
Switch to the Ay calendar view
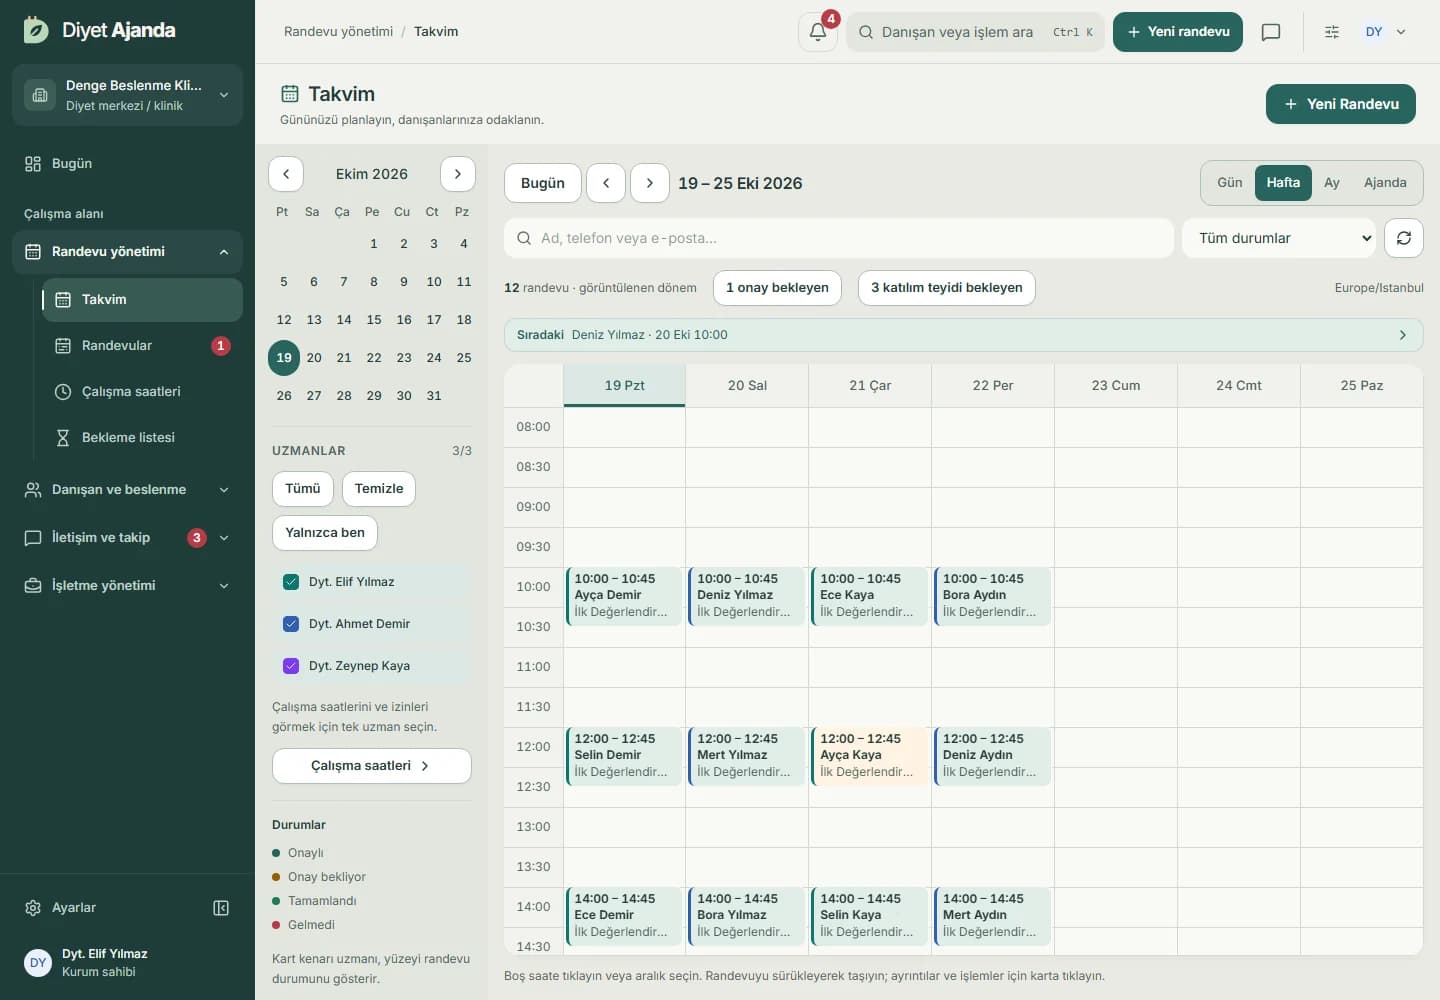coord(1331,183)
